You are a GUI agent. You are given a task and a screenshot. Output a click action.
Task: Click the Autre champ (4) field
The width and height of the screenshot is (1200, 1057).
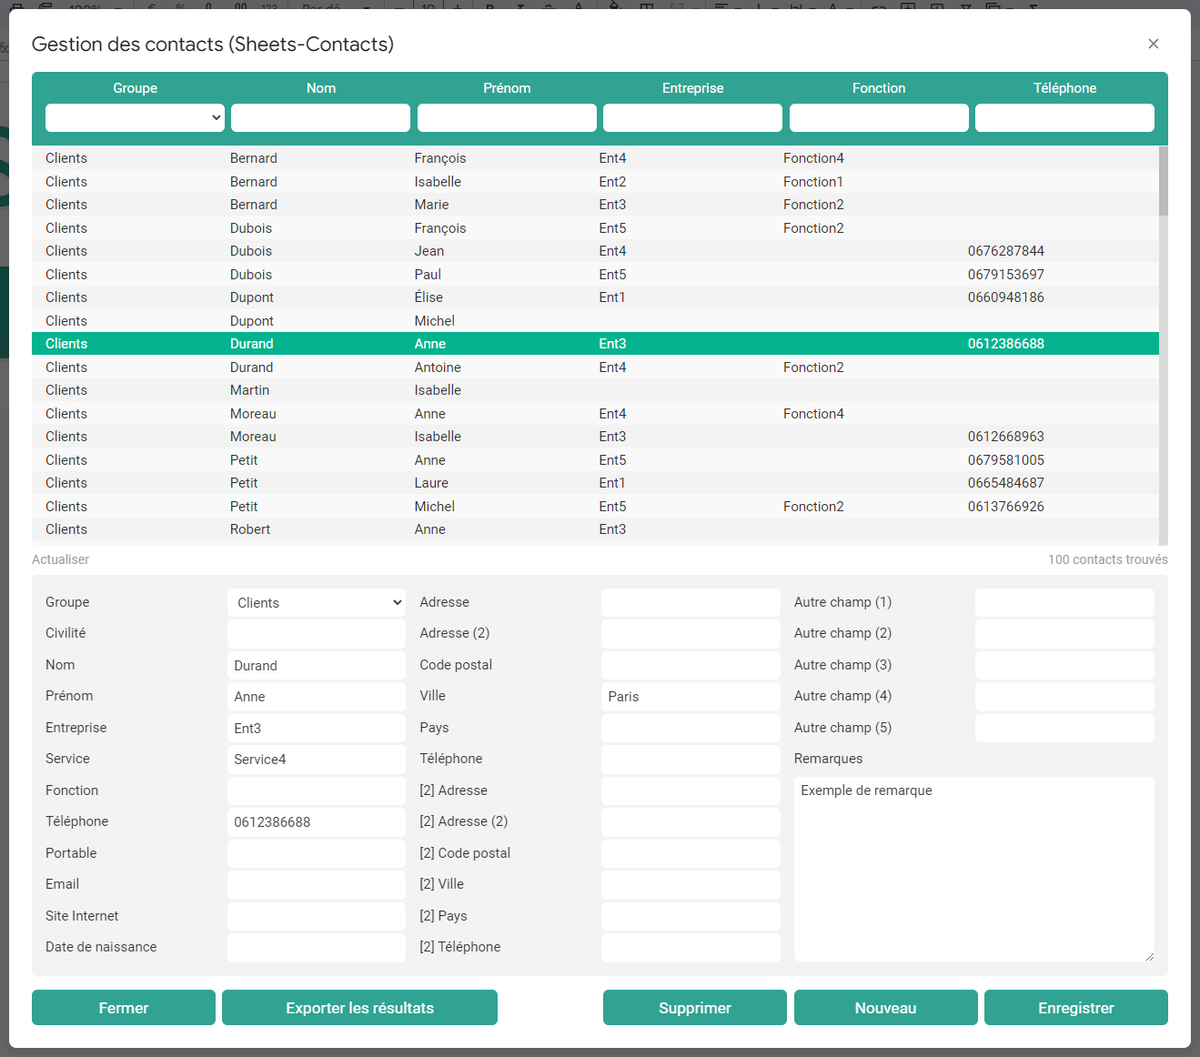1065,697
